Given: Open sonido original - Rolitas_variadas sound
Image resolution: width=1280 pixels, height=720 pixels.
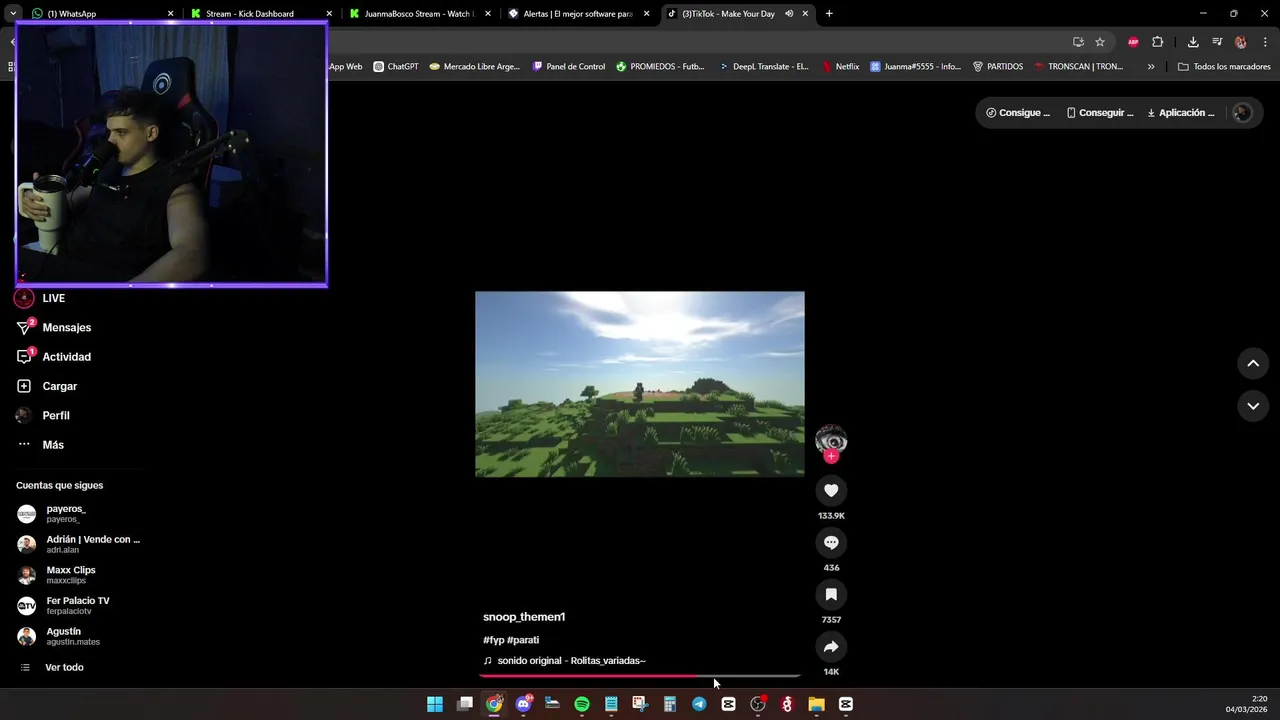Looking at the screenshot, I should 564,661.
